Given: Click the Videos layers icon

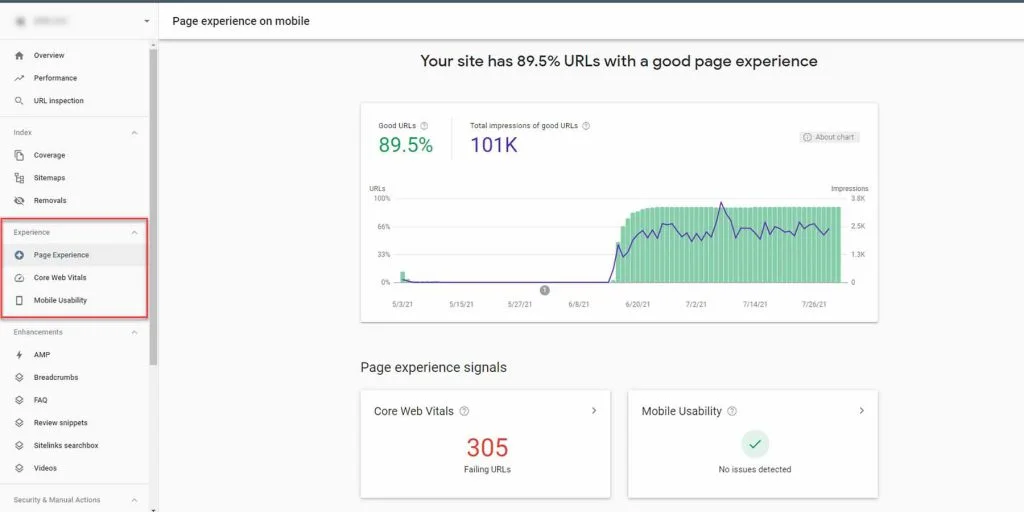Looking at the screenshot, I should coord(19,468).
